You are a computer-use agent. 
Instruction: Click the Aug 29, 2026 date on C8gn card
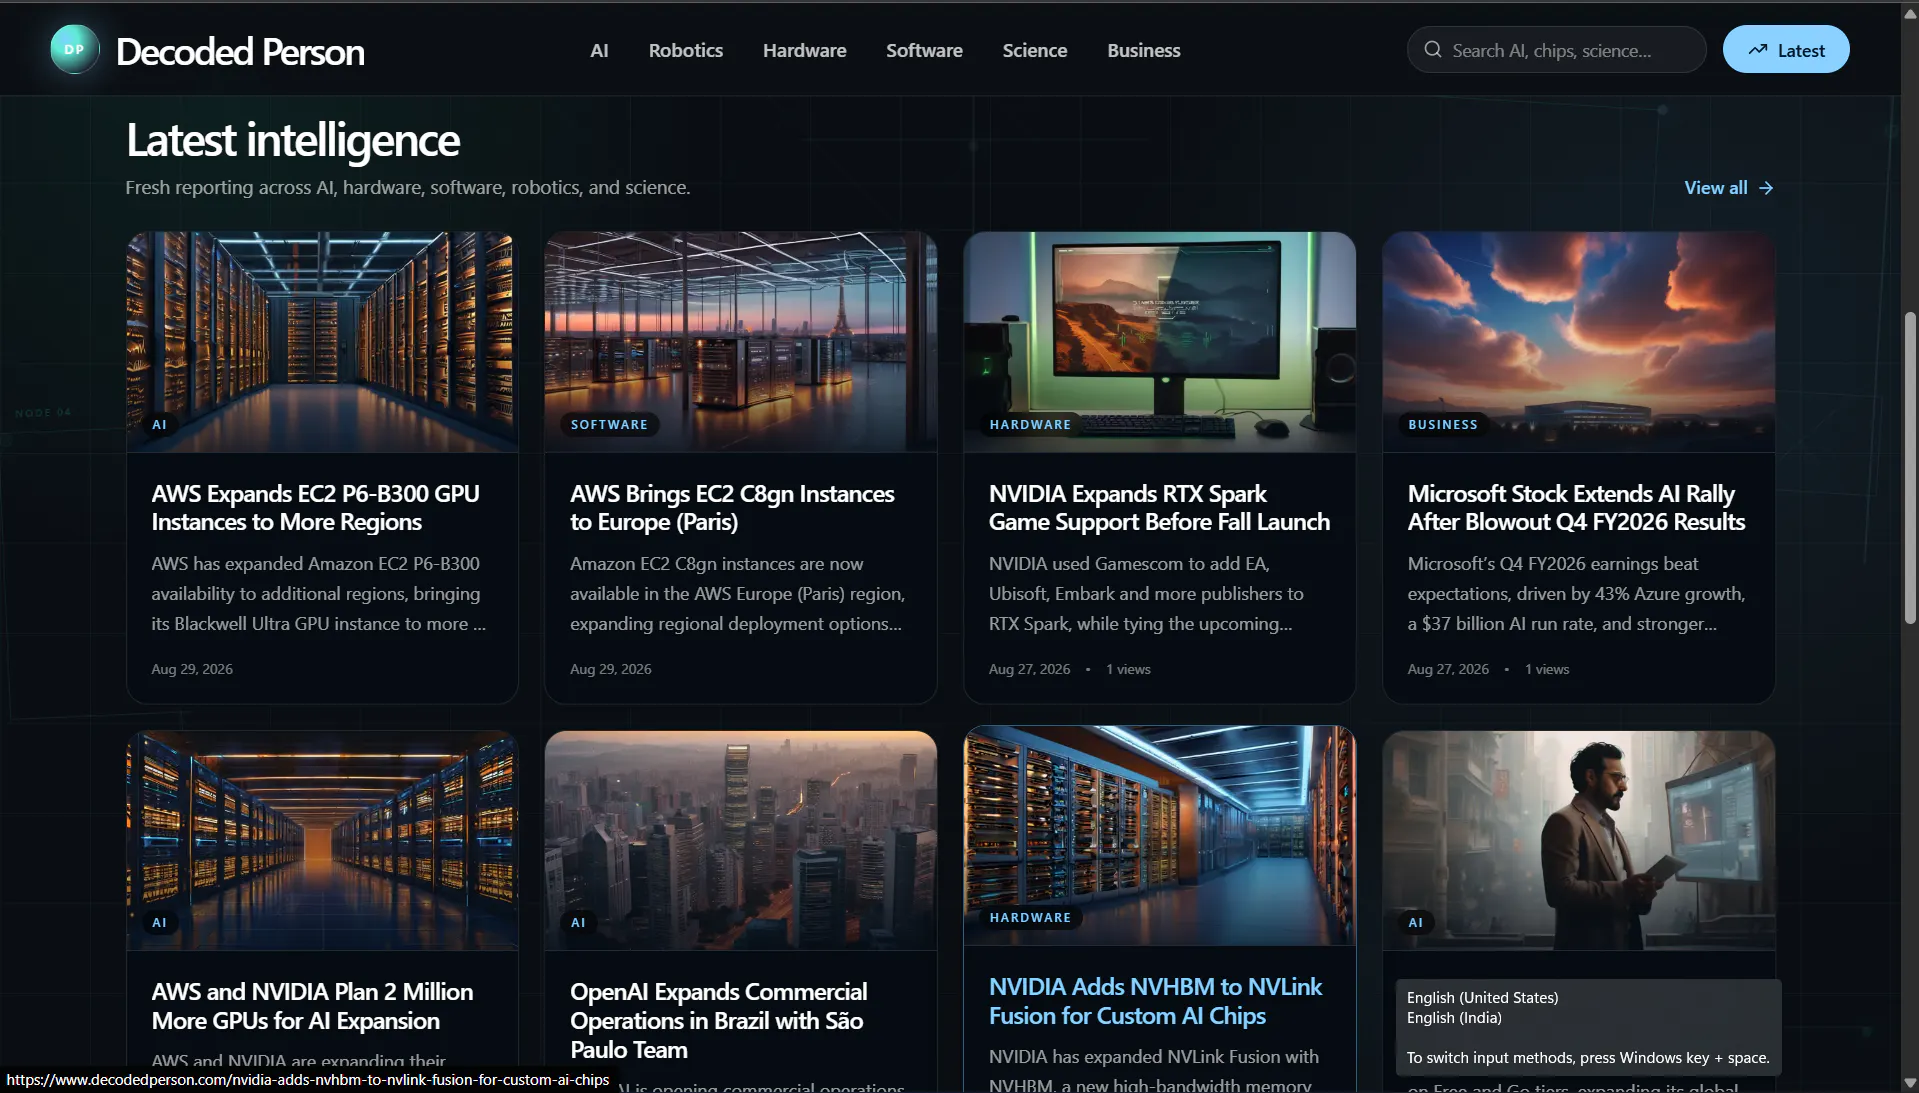tap(610, 669)
